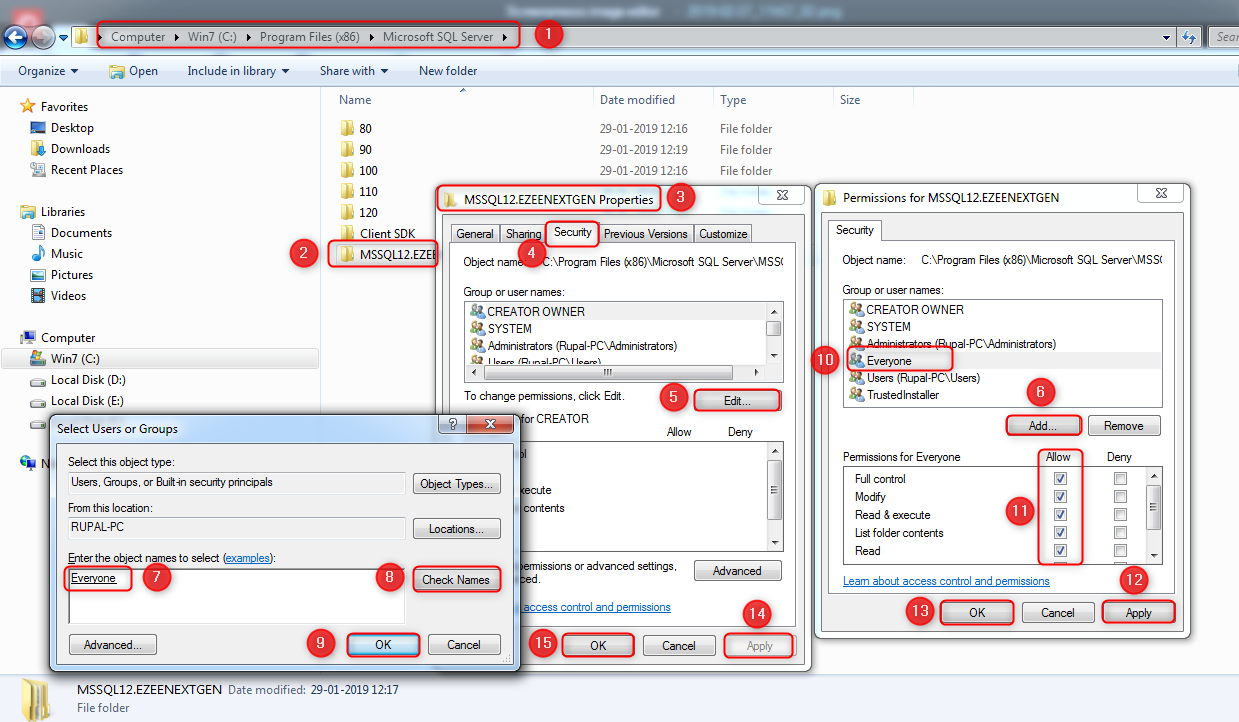Toggle Allow checkbox for Full control
This screenshot has width=1239, height=722.
pos(1060,479)
